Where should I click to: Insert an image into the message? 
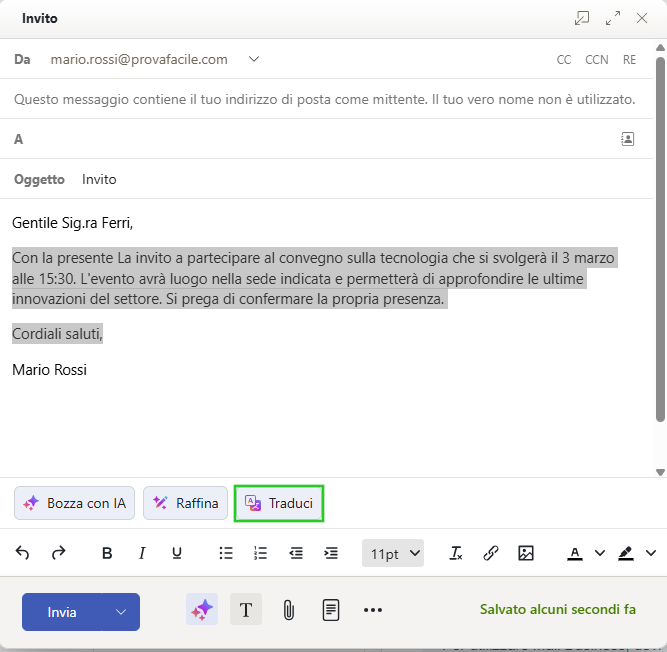[526, 553]
